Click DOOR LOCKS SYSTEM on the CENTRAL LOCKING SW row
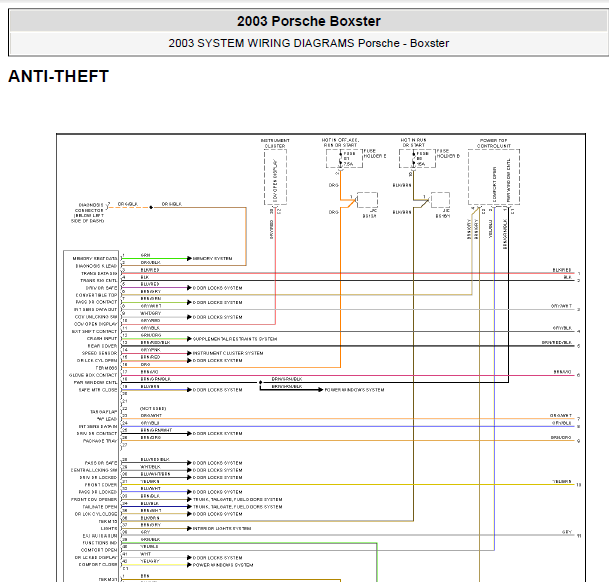The width and height of the screenshot is (609, 582). pyautogui.click(x=218, y=470)
